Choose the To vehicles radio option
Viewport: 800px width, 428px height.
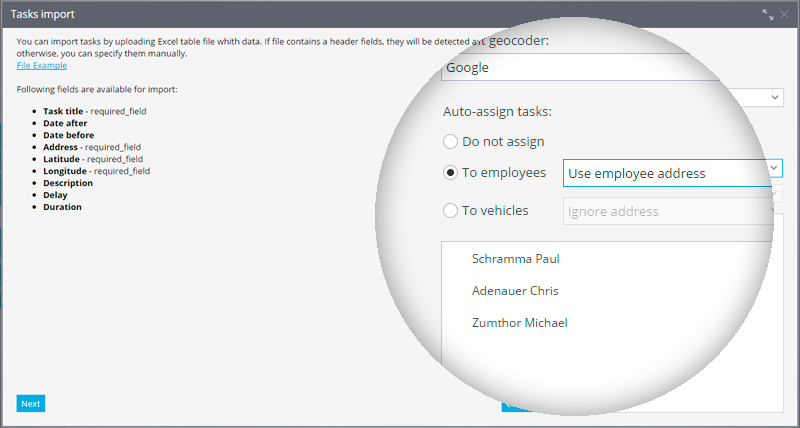pyautogui.click(x=451, y=211)
